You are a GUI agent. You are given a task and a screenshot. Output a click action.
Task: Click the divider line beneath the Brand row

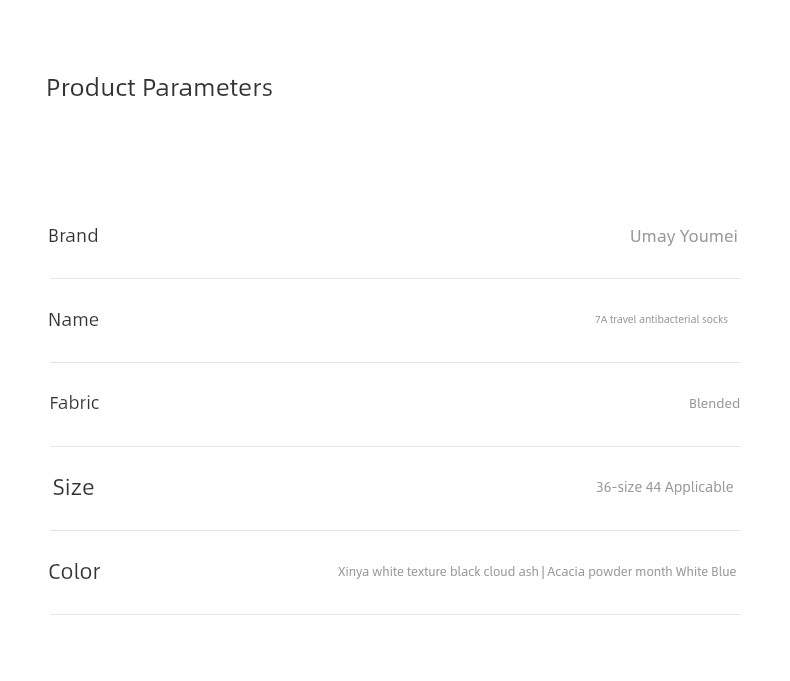pos(394,278)
